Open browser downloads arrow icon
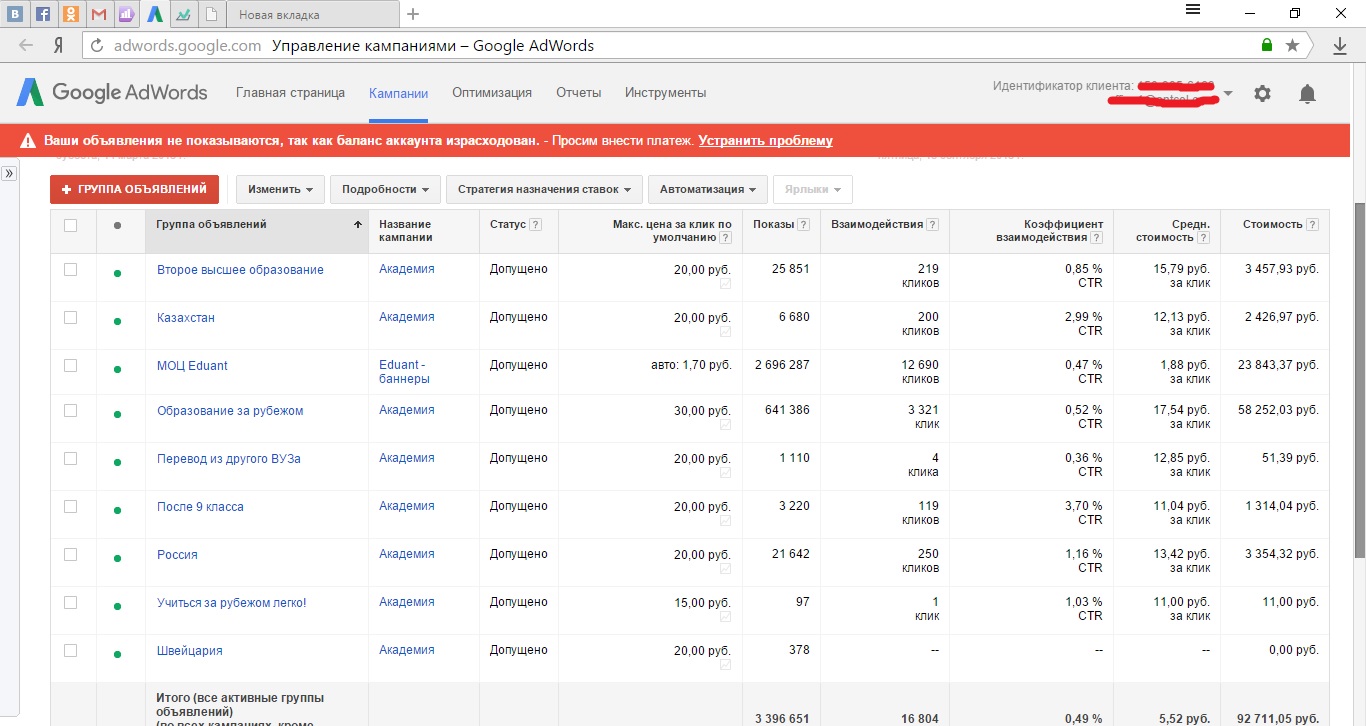The image size is (1366, 726). point(1340,46)
